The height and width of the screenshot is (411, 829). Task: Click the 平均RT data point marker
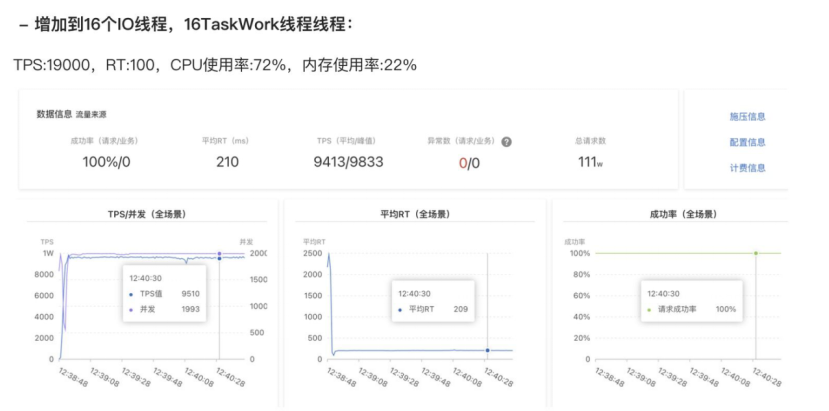487,350
